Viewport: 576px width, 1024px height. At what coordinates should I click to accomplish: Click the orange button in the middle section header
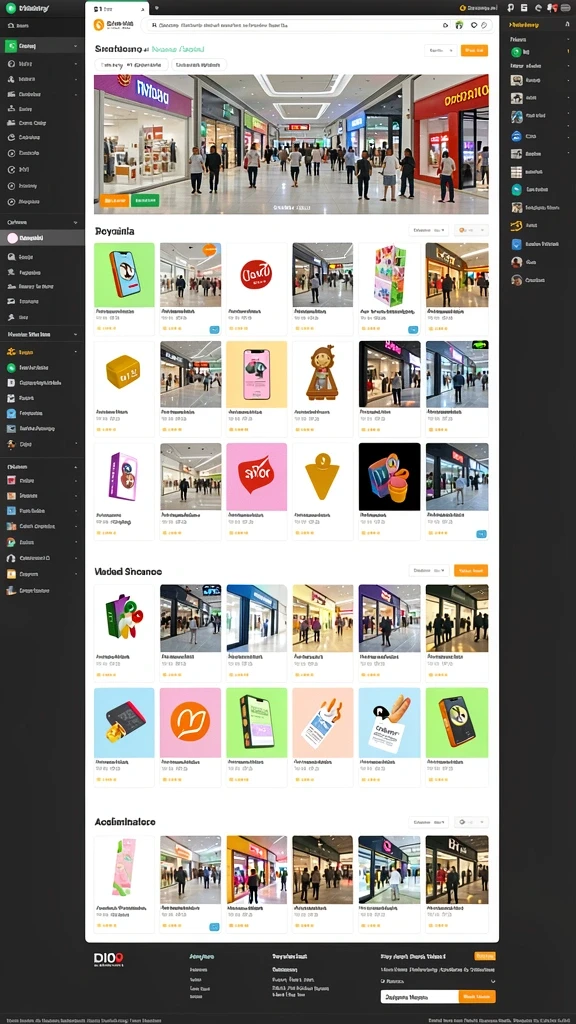click(471, 570)
